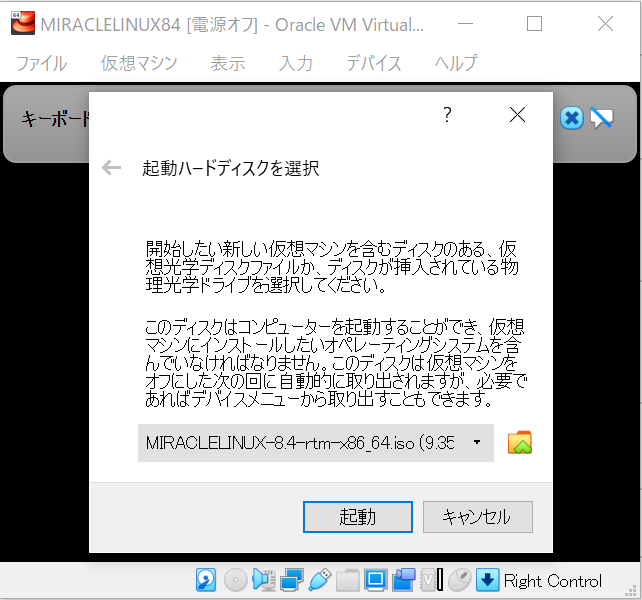Image resolution: width=642 pixels, height=600 pixels.
Task: Go back using the wizard arrow
Action: (x=111, y=168)
